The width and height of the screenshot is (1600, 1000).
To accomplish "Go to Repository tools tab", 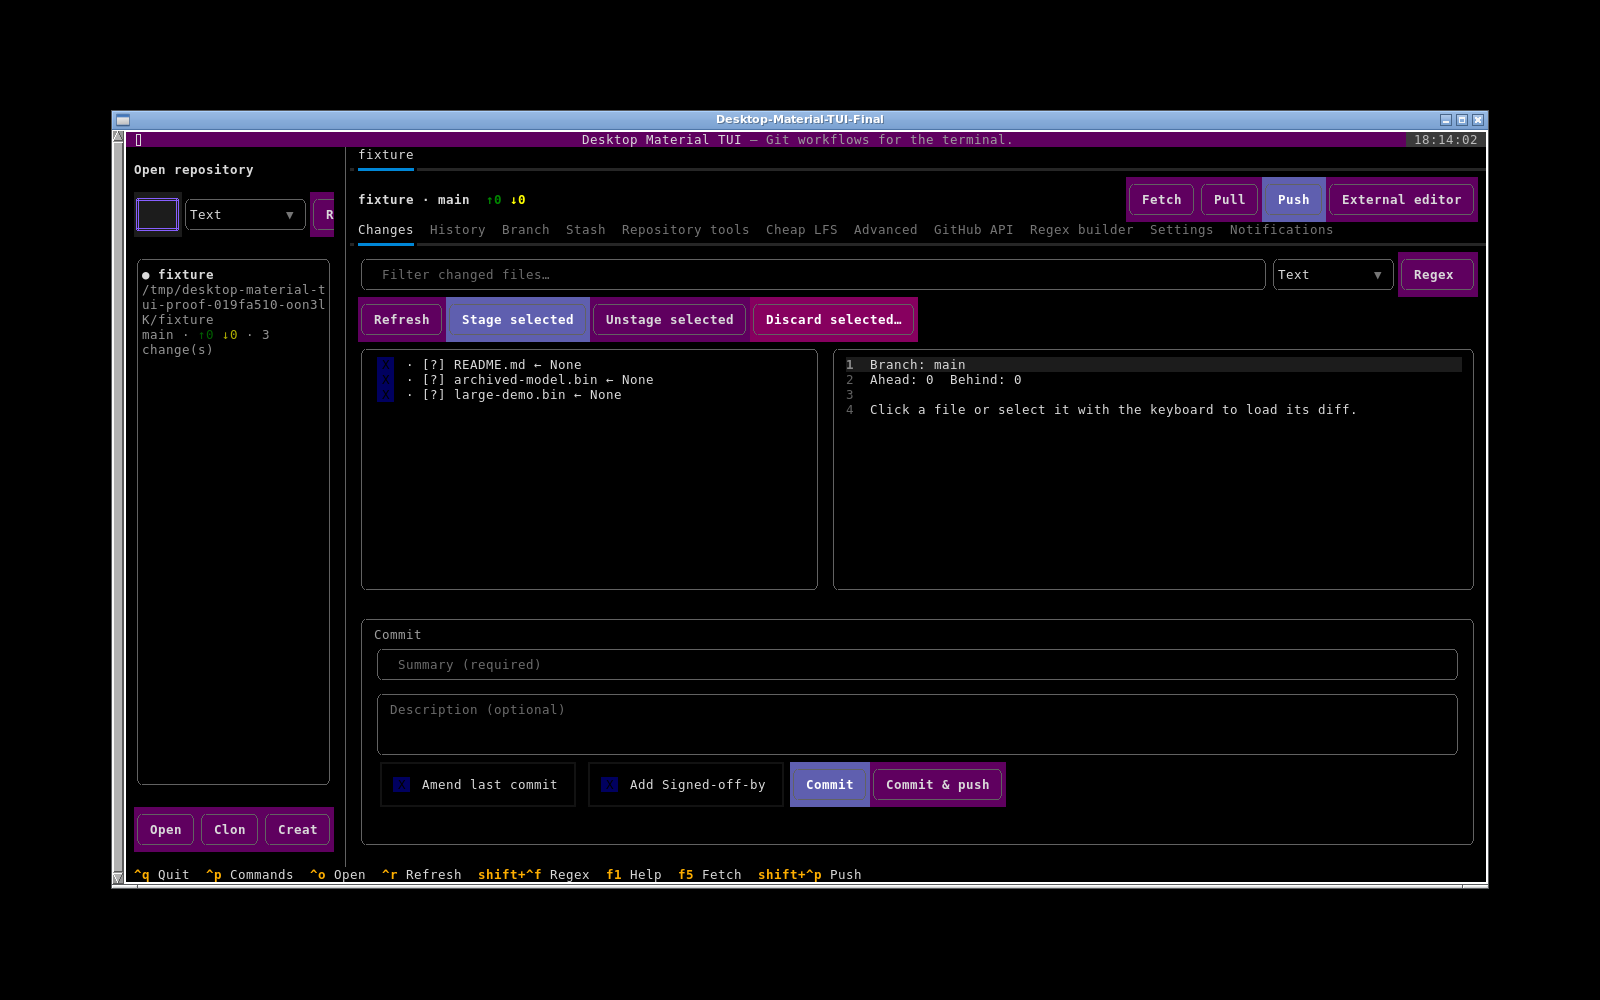I will (x=686, y=230).
